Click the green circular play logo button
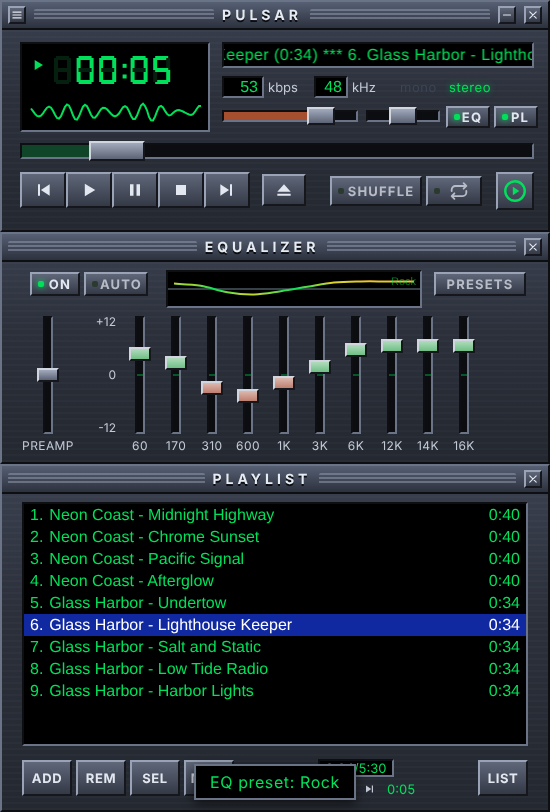 pos(515,191)
